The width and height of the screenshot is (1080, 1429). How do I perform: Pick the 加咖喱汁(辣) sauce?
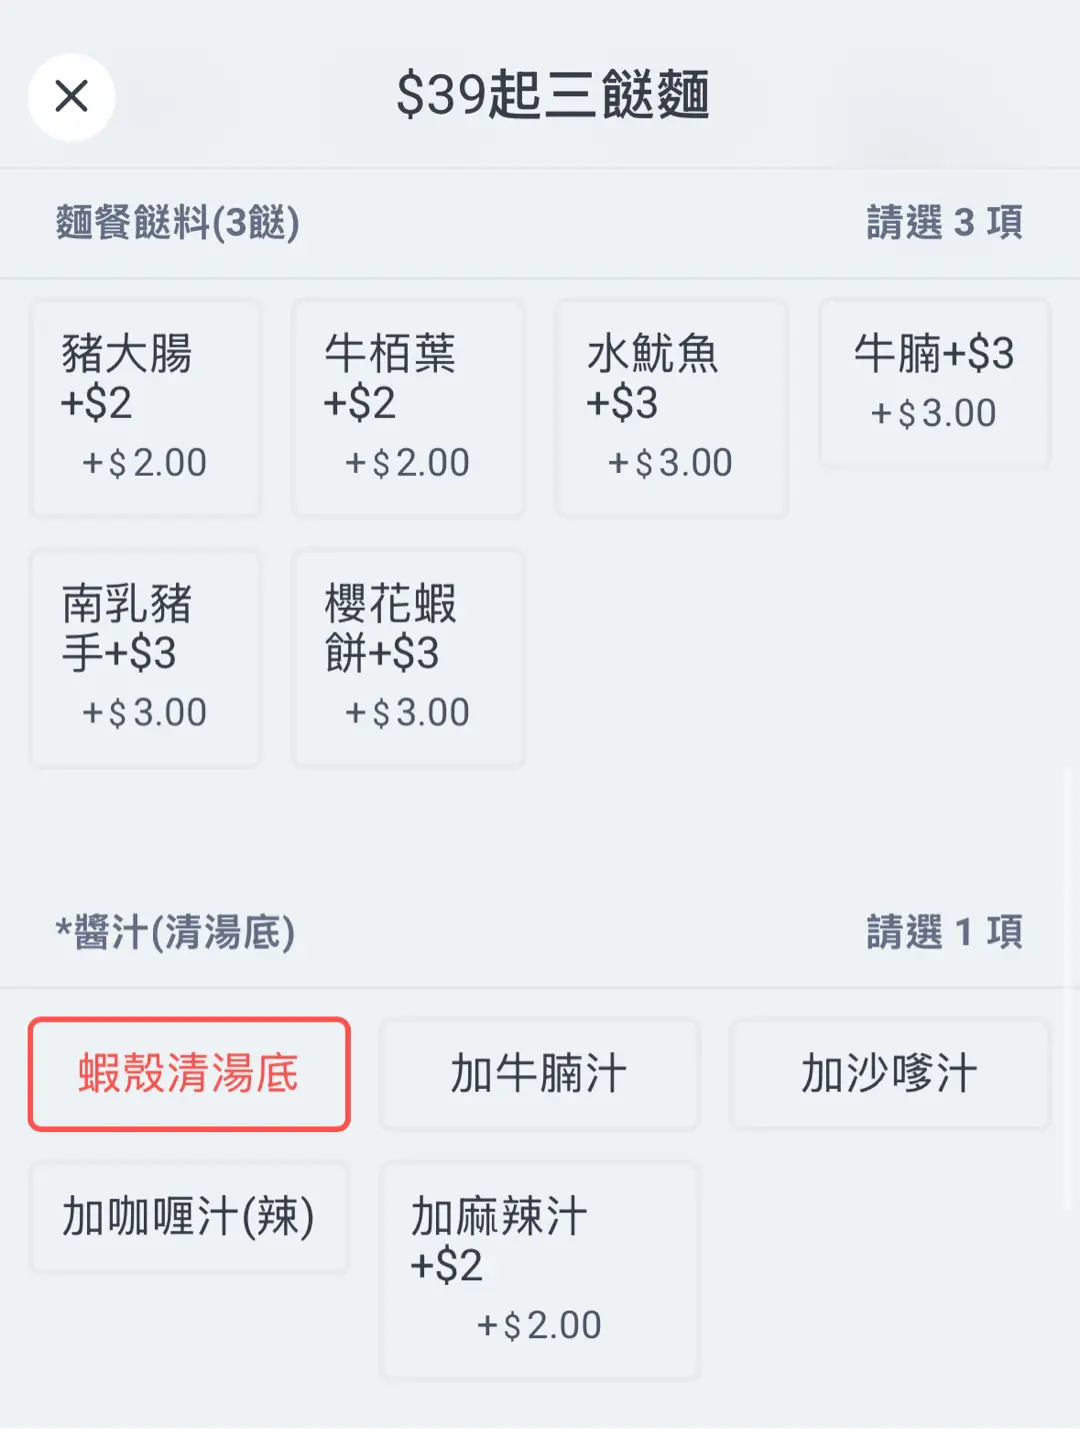click(189, 1217)
